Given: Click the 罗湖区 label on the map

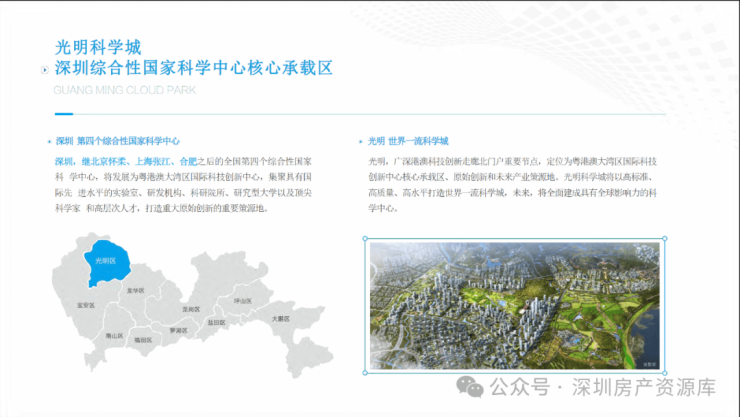Looking at the screenshot, I should pyautogui.click(x=178, y=331).
